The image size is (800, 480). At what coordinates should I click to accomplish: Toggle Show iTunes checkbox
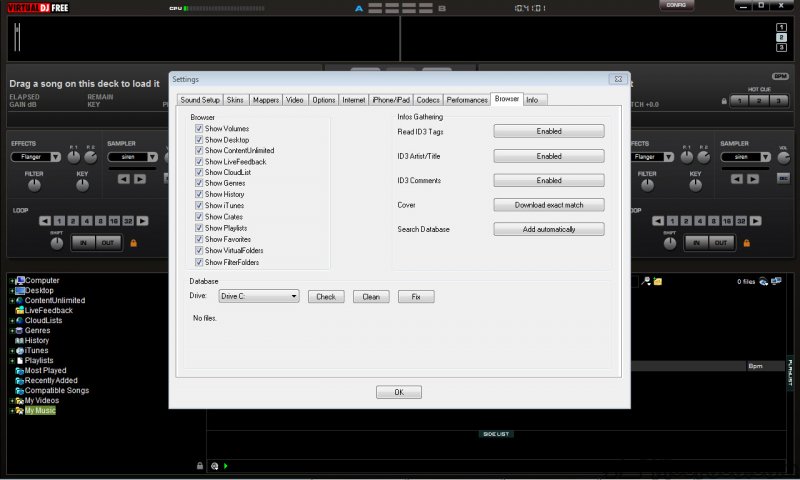(x=199, y=206)
